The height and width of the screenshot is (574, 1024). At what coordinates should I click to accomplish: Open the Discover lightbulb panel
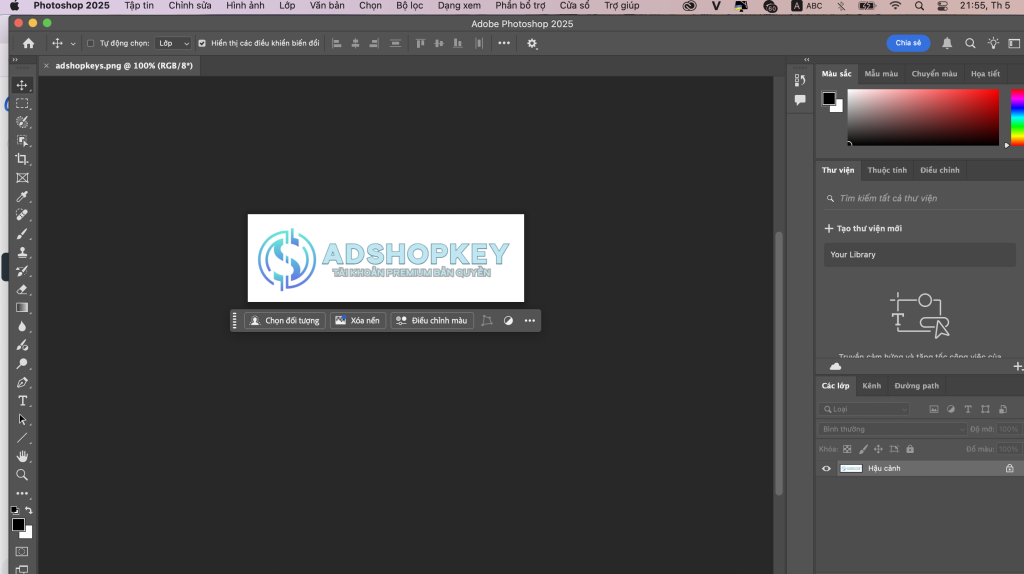pyautogui.click(x=993, y=43)
